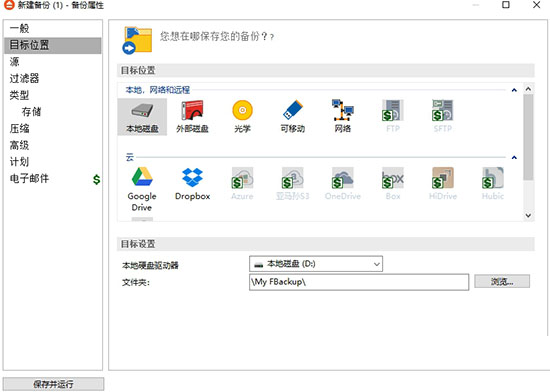Close the backup properties window
Viewport: 550px width, 392px height.
[537, 5]
